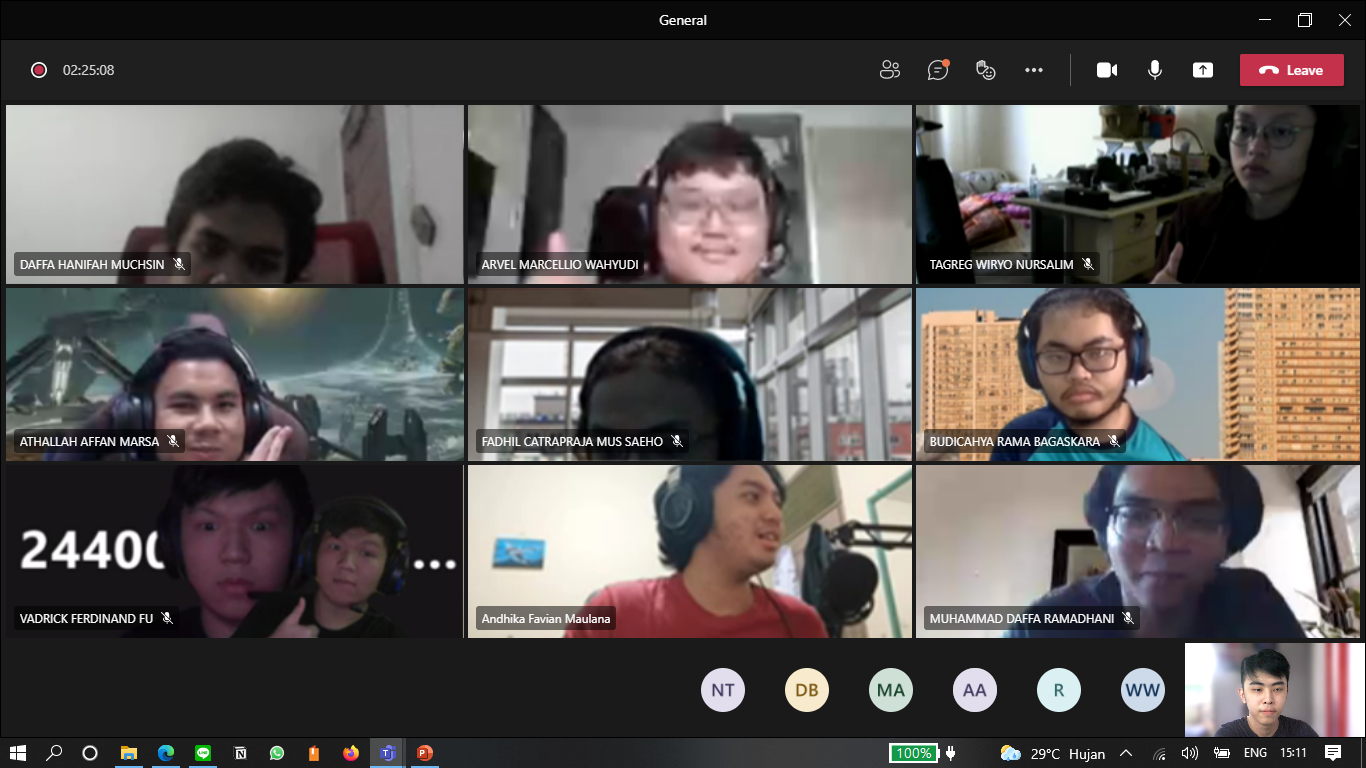Select Andhika Favian Maulana's video tile
1366x768 pixels.
[x=689, y=550]
